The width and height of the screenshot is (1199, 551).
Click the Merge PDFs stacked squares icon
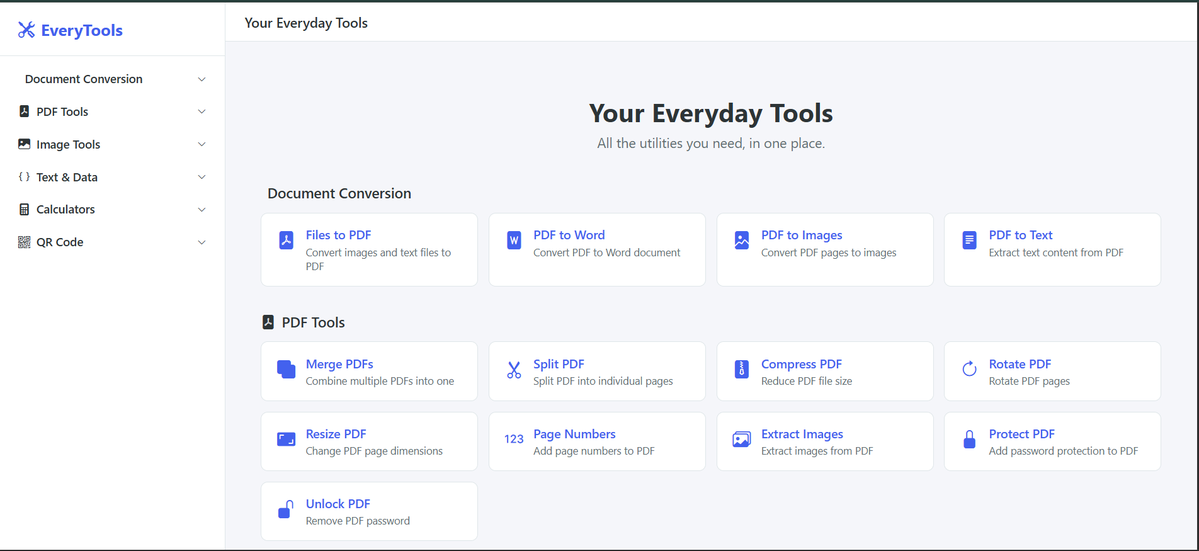[285, 370]
